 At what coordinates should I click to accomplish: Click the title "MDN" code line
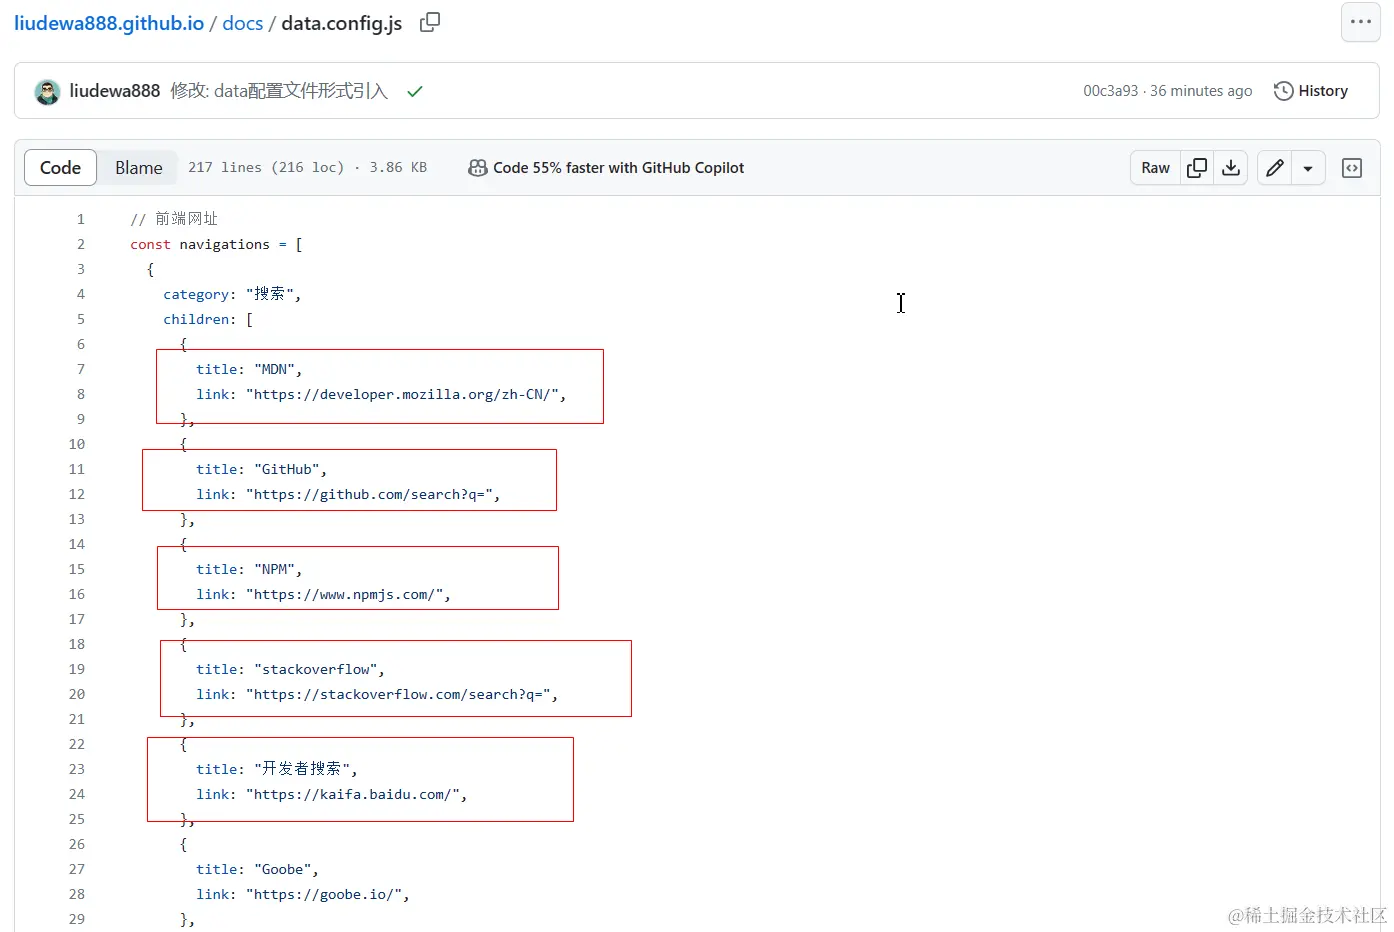point(249,369)
